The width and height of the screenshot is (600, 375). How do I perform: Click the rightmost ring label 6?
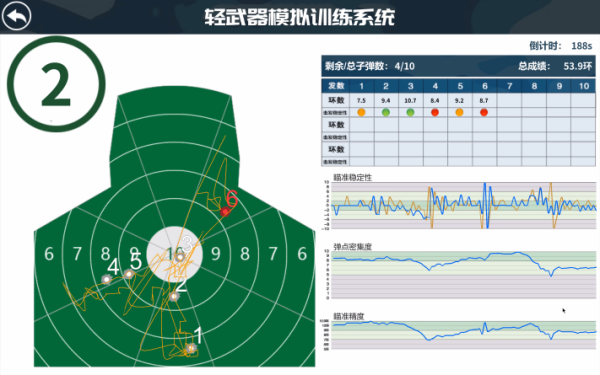click(x=302, y=254)
